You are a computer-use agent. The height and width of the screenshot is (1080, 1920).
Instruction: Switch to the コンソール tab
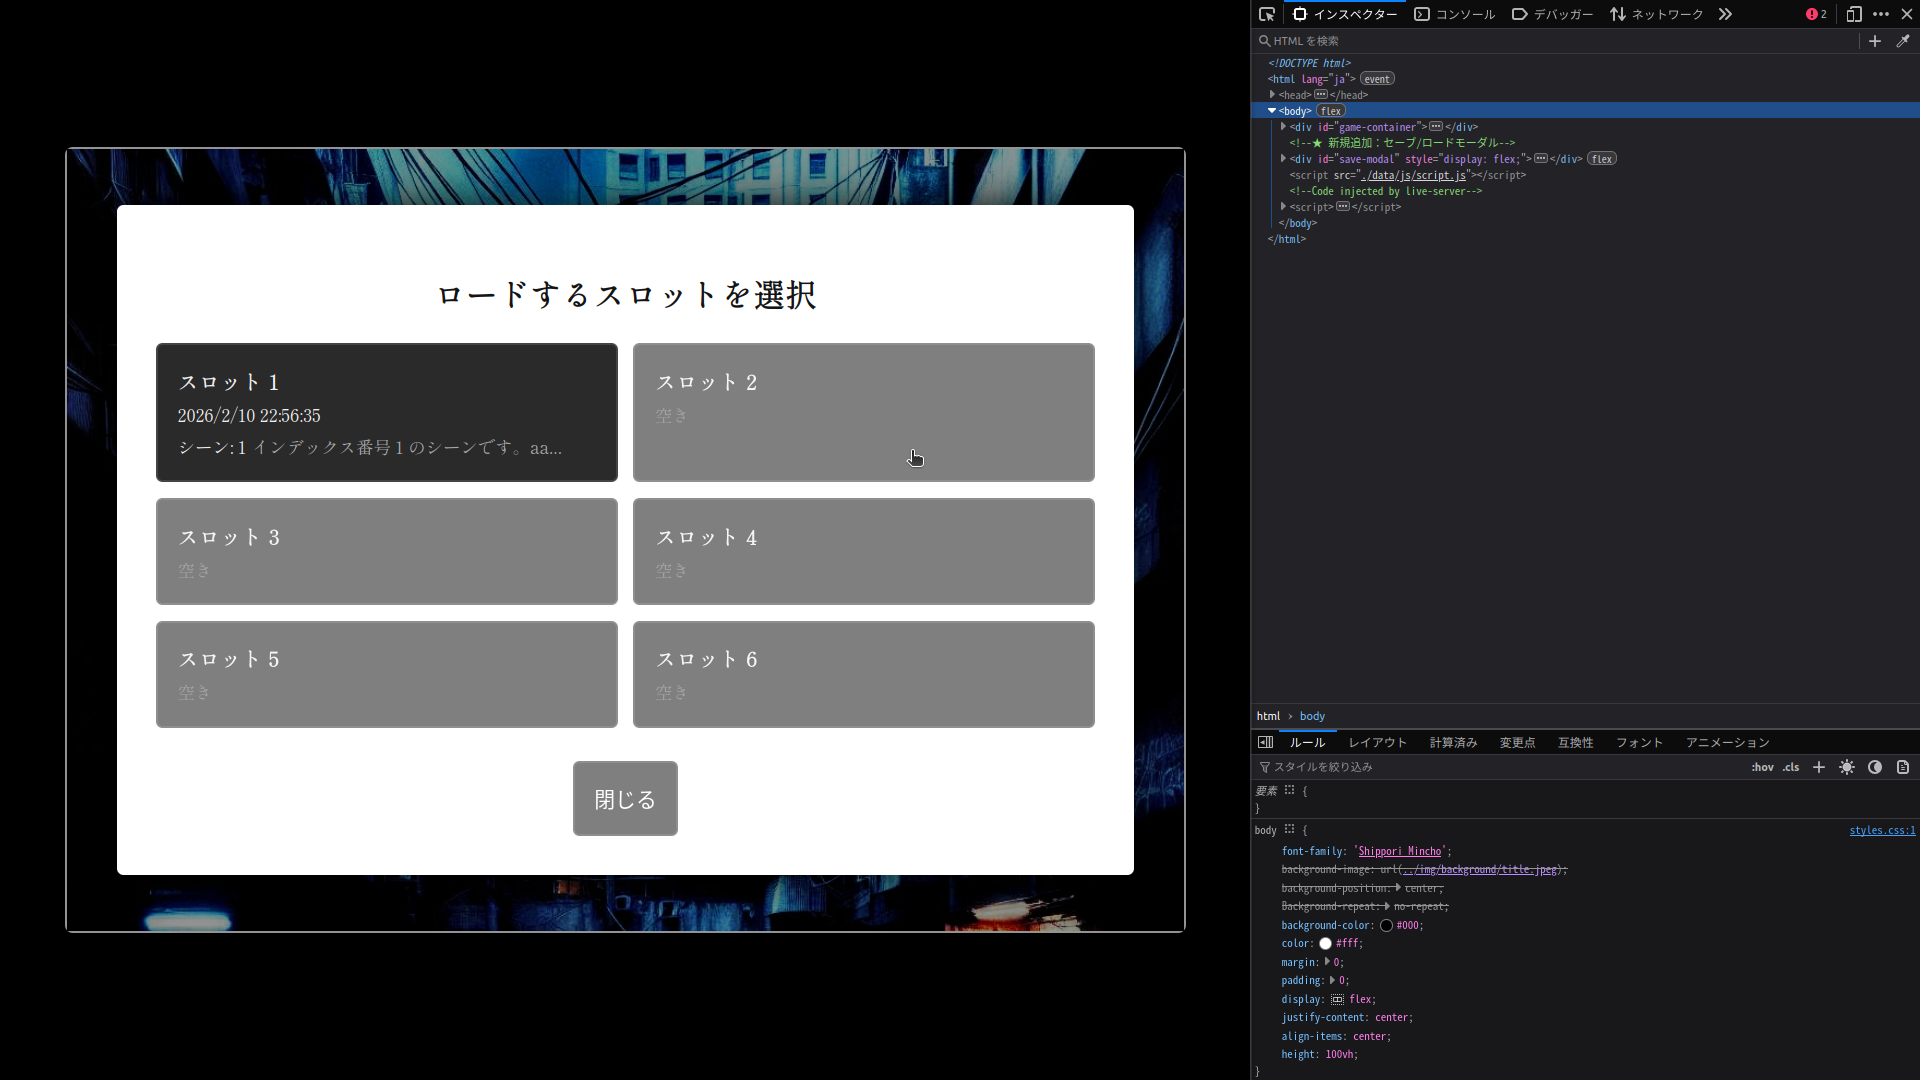(x=1455, y=14)
